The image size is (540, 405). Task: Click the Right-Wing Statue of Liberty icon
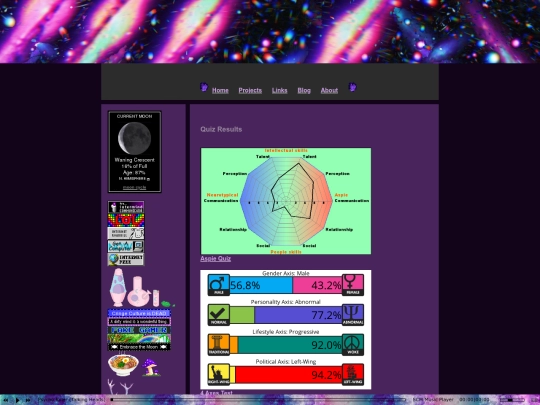pyautogui.click(x=219, y=375)
